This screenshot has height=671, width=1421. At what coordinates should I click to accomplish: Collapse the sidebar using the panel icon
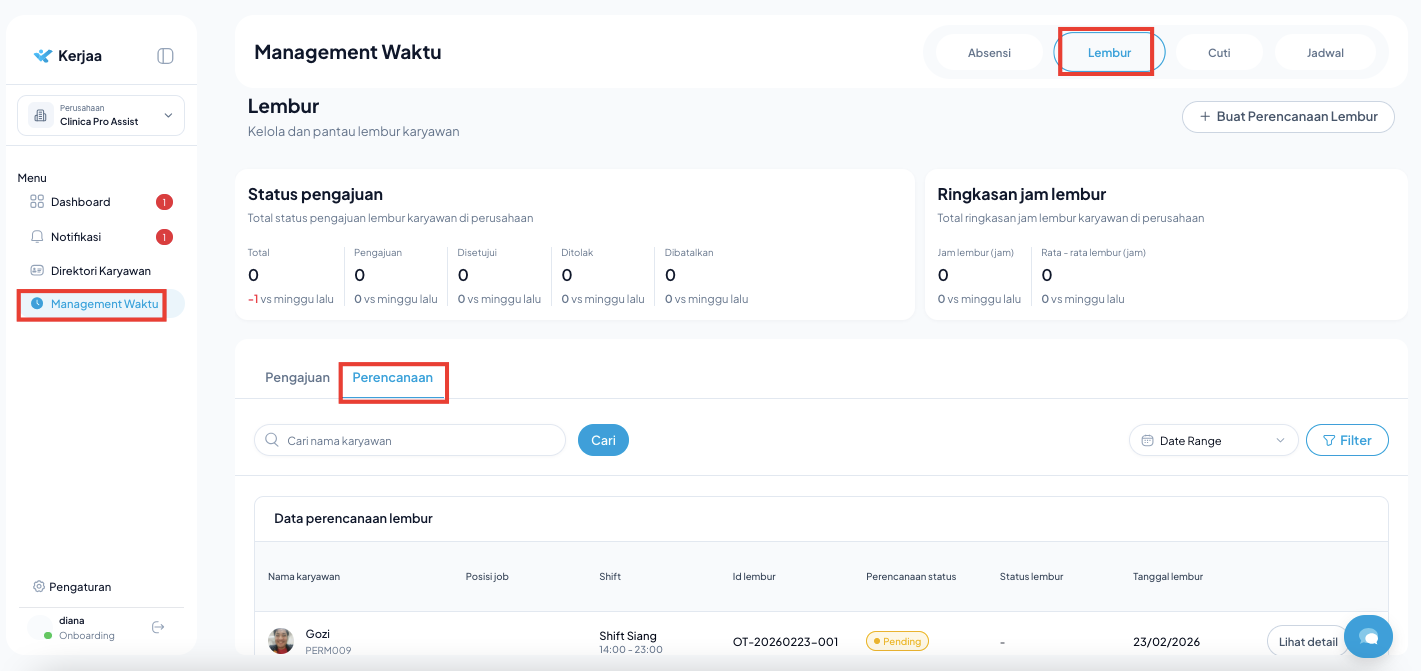pyautogui.click(x=166, y=56)
